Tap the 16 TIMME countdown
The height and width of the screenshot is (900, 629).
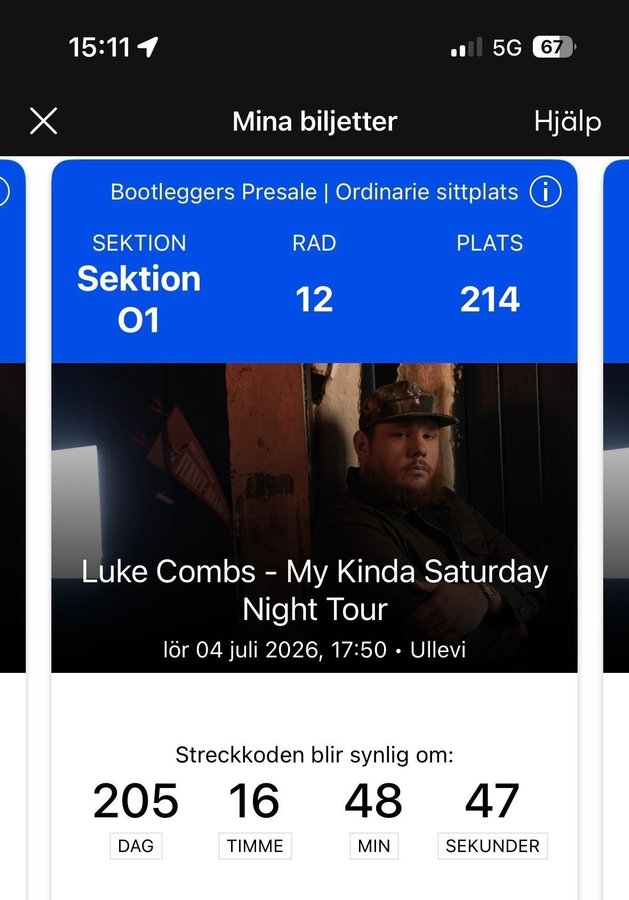click(x=254, y=815)
